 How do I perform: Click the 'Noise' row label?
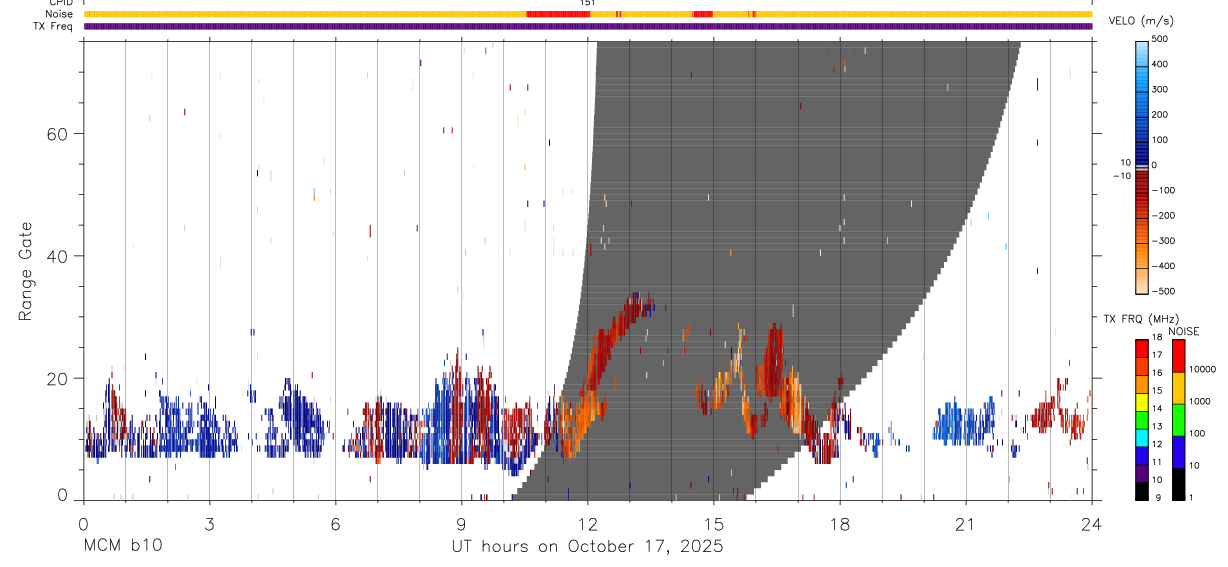coord(60,14)
